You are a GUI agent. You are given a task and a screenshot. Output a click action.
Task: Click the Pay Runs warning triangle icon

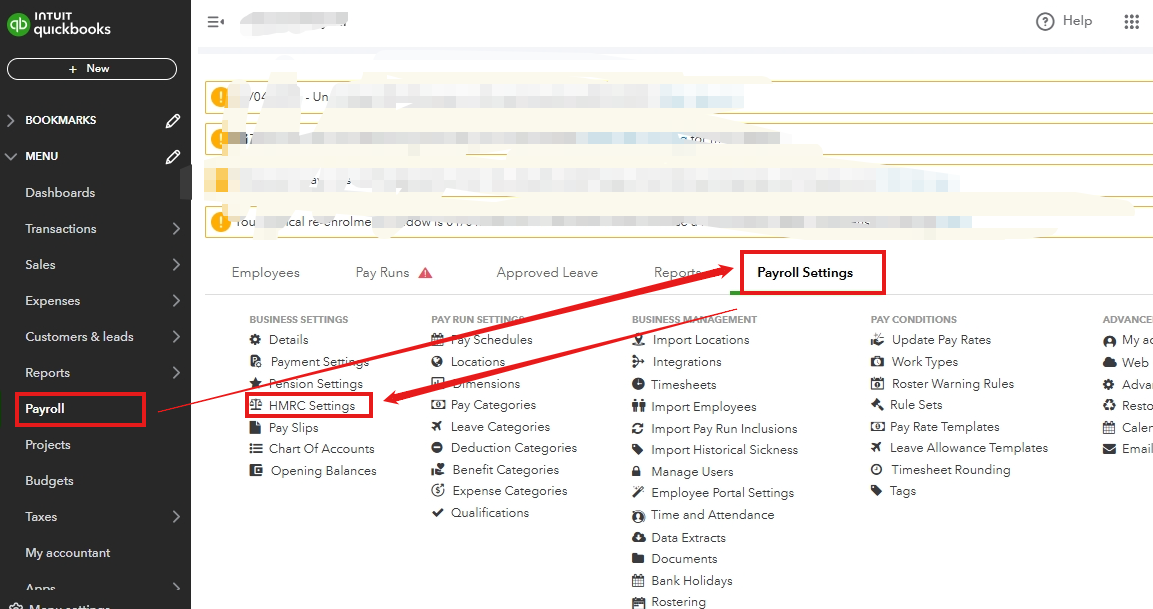coord(425,273)
